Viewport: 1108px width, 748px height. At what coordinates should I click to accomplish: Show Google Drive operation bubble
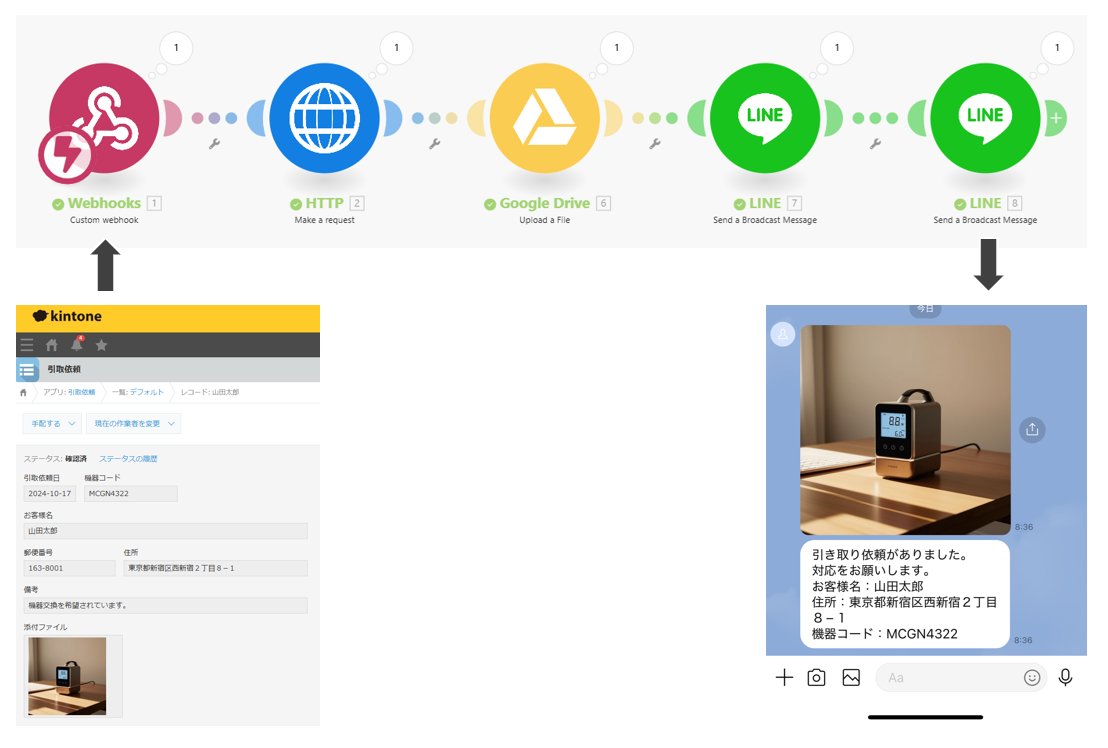pyautogui.click(x=617, y=48)
